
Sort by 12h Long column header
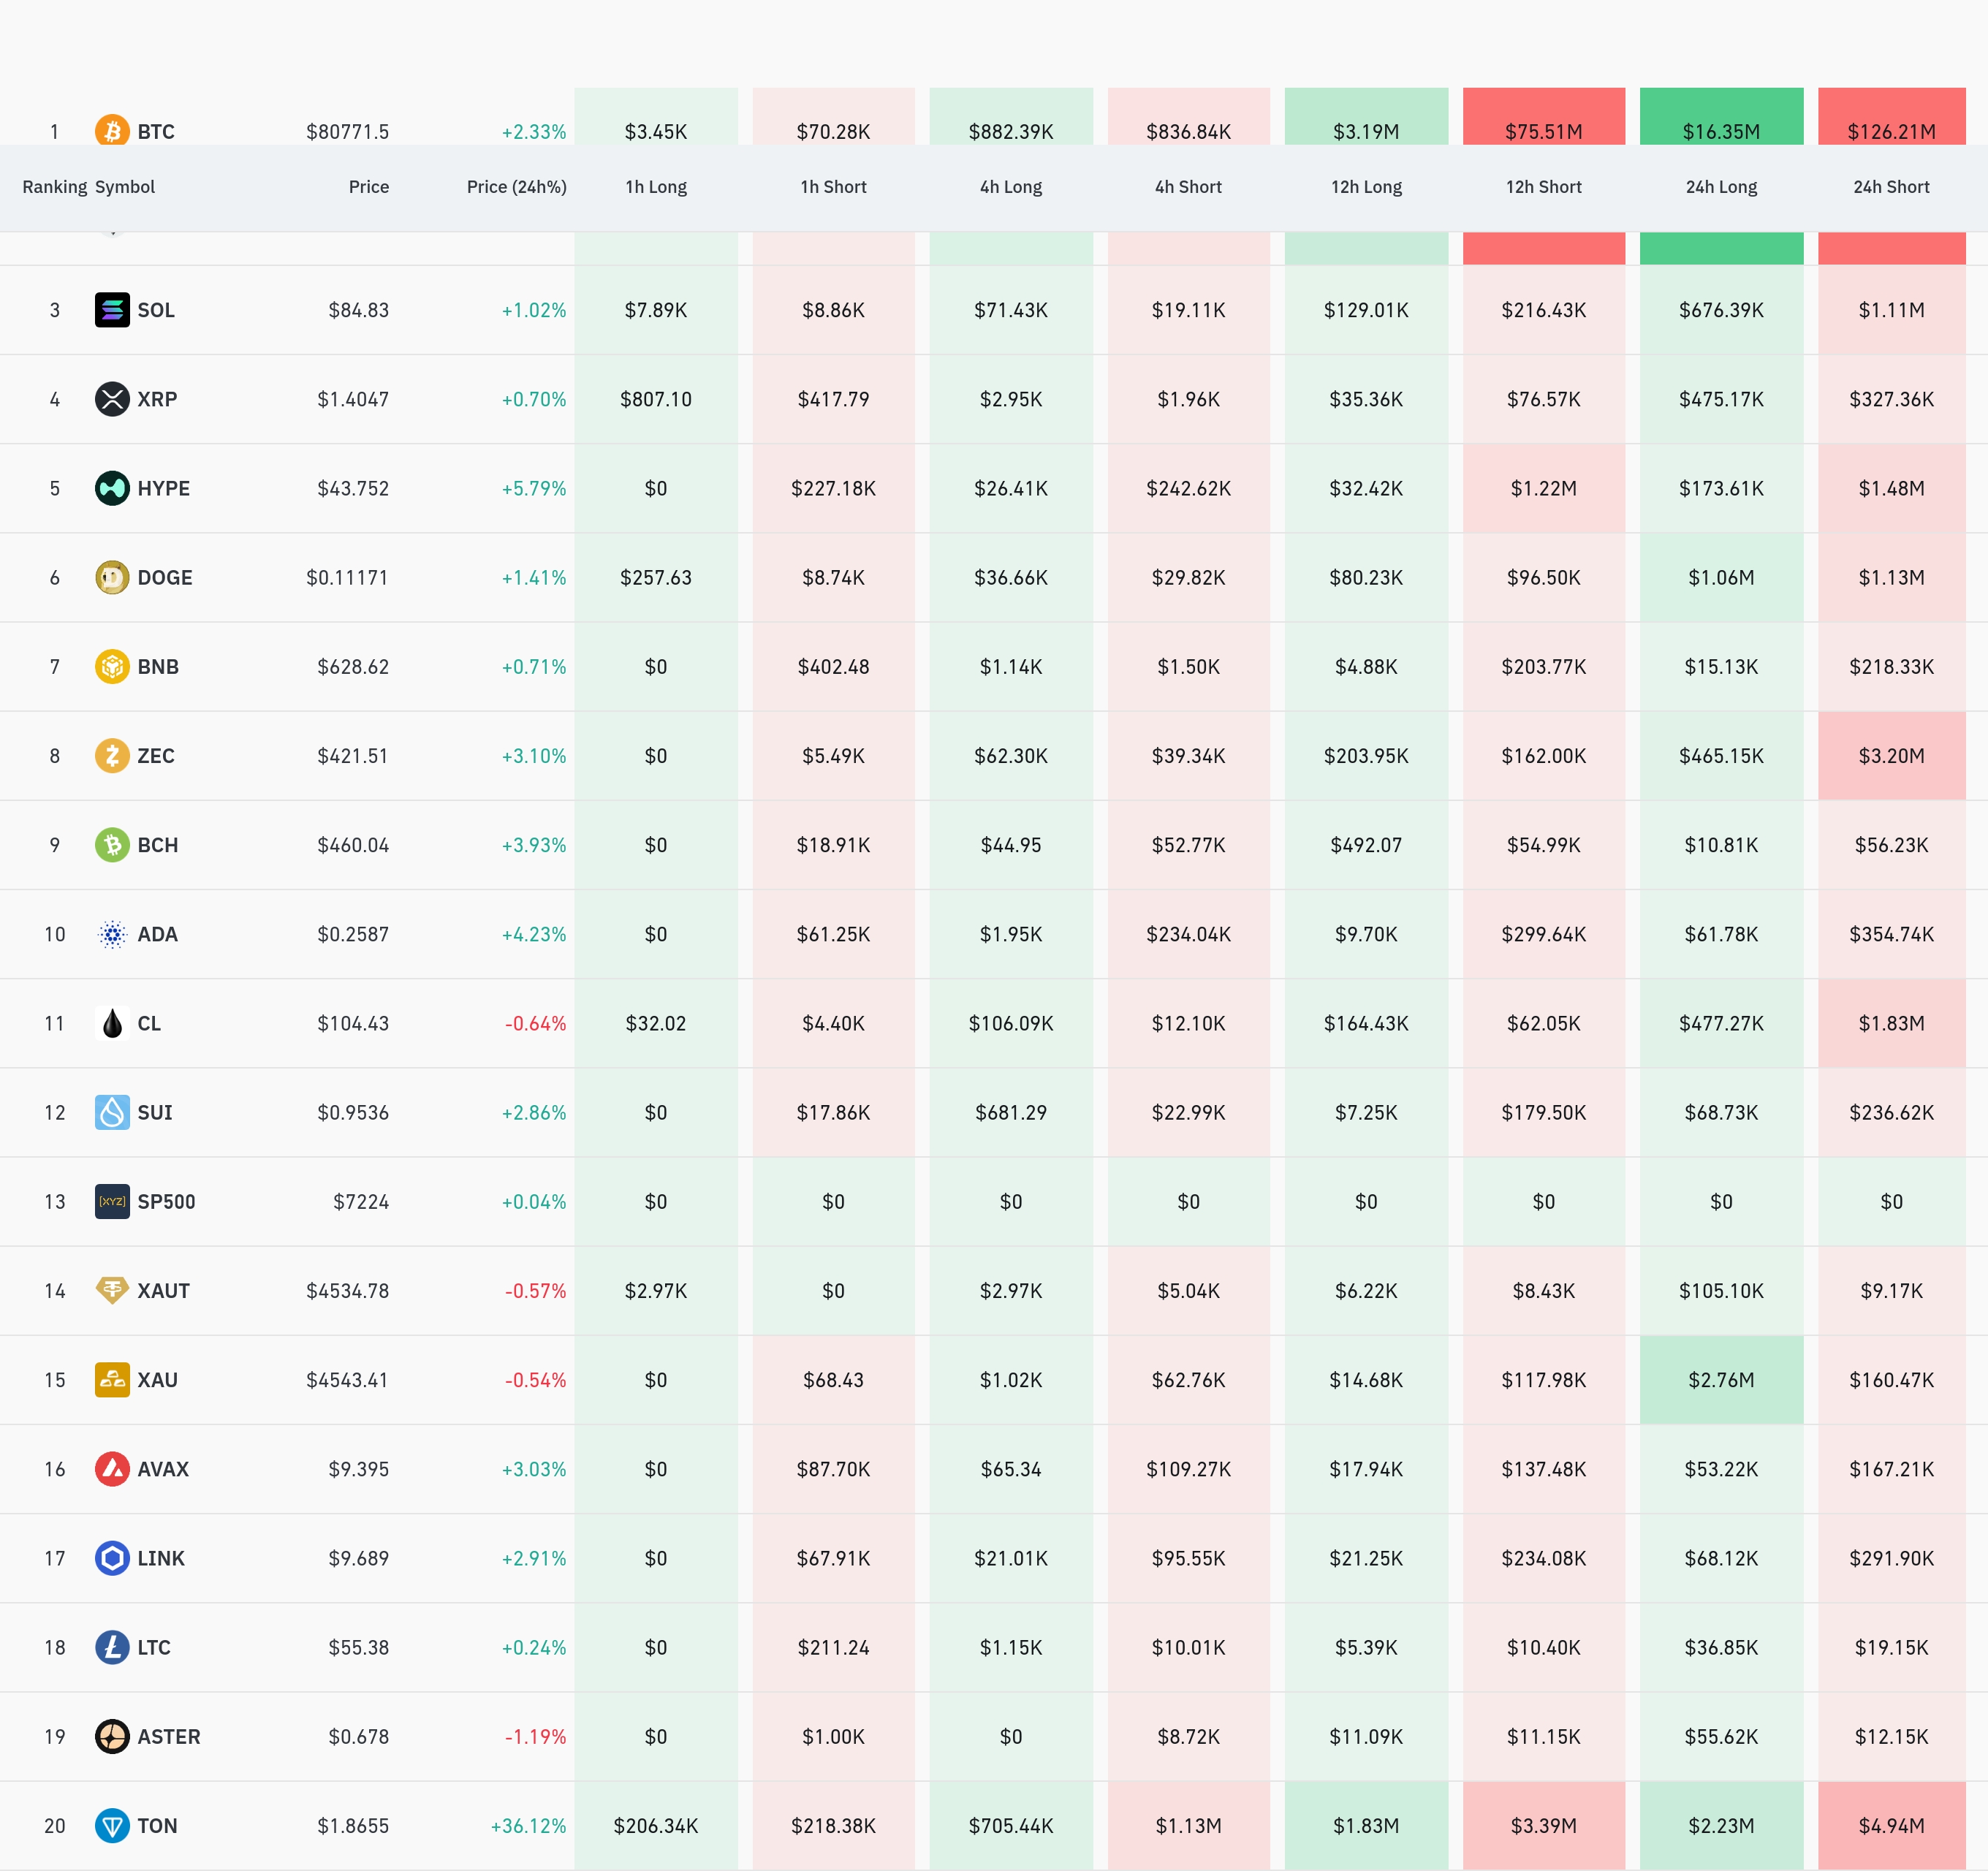(1366, 187)
